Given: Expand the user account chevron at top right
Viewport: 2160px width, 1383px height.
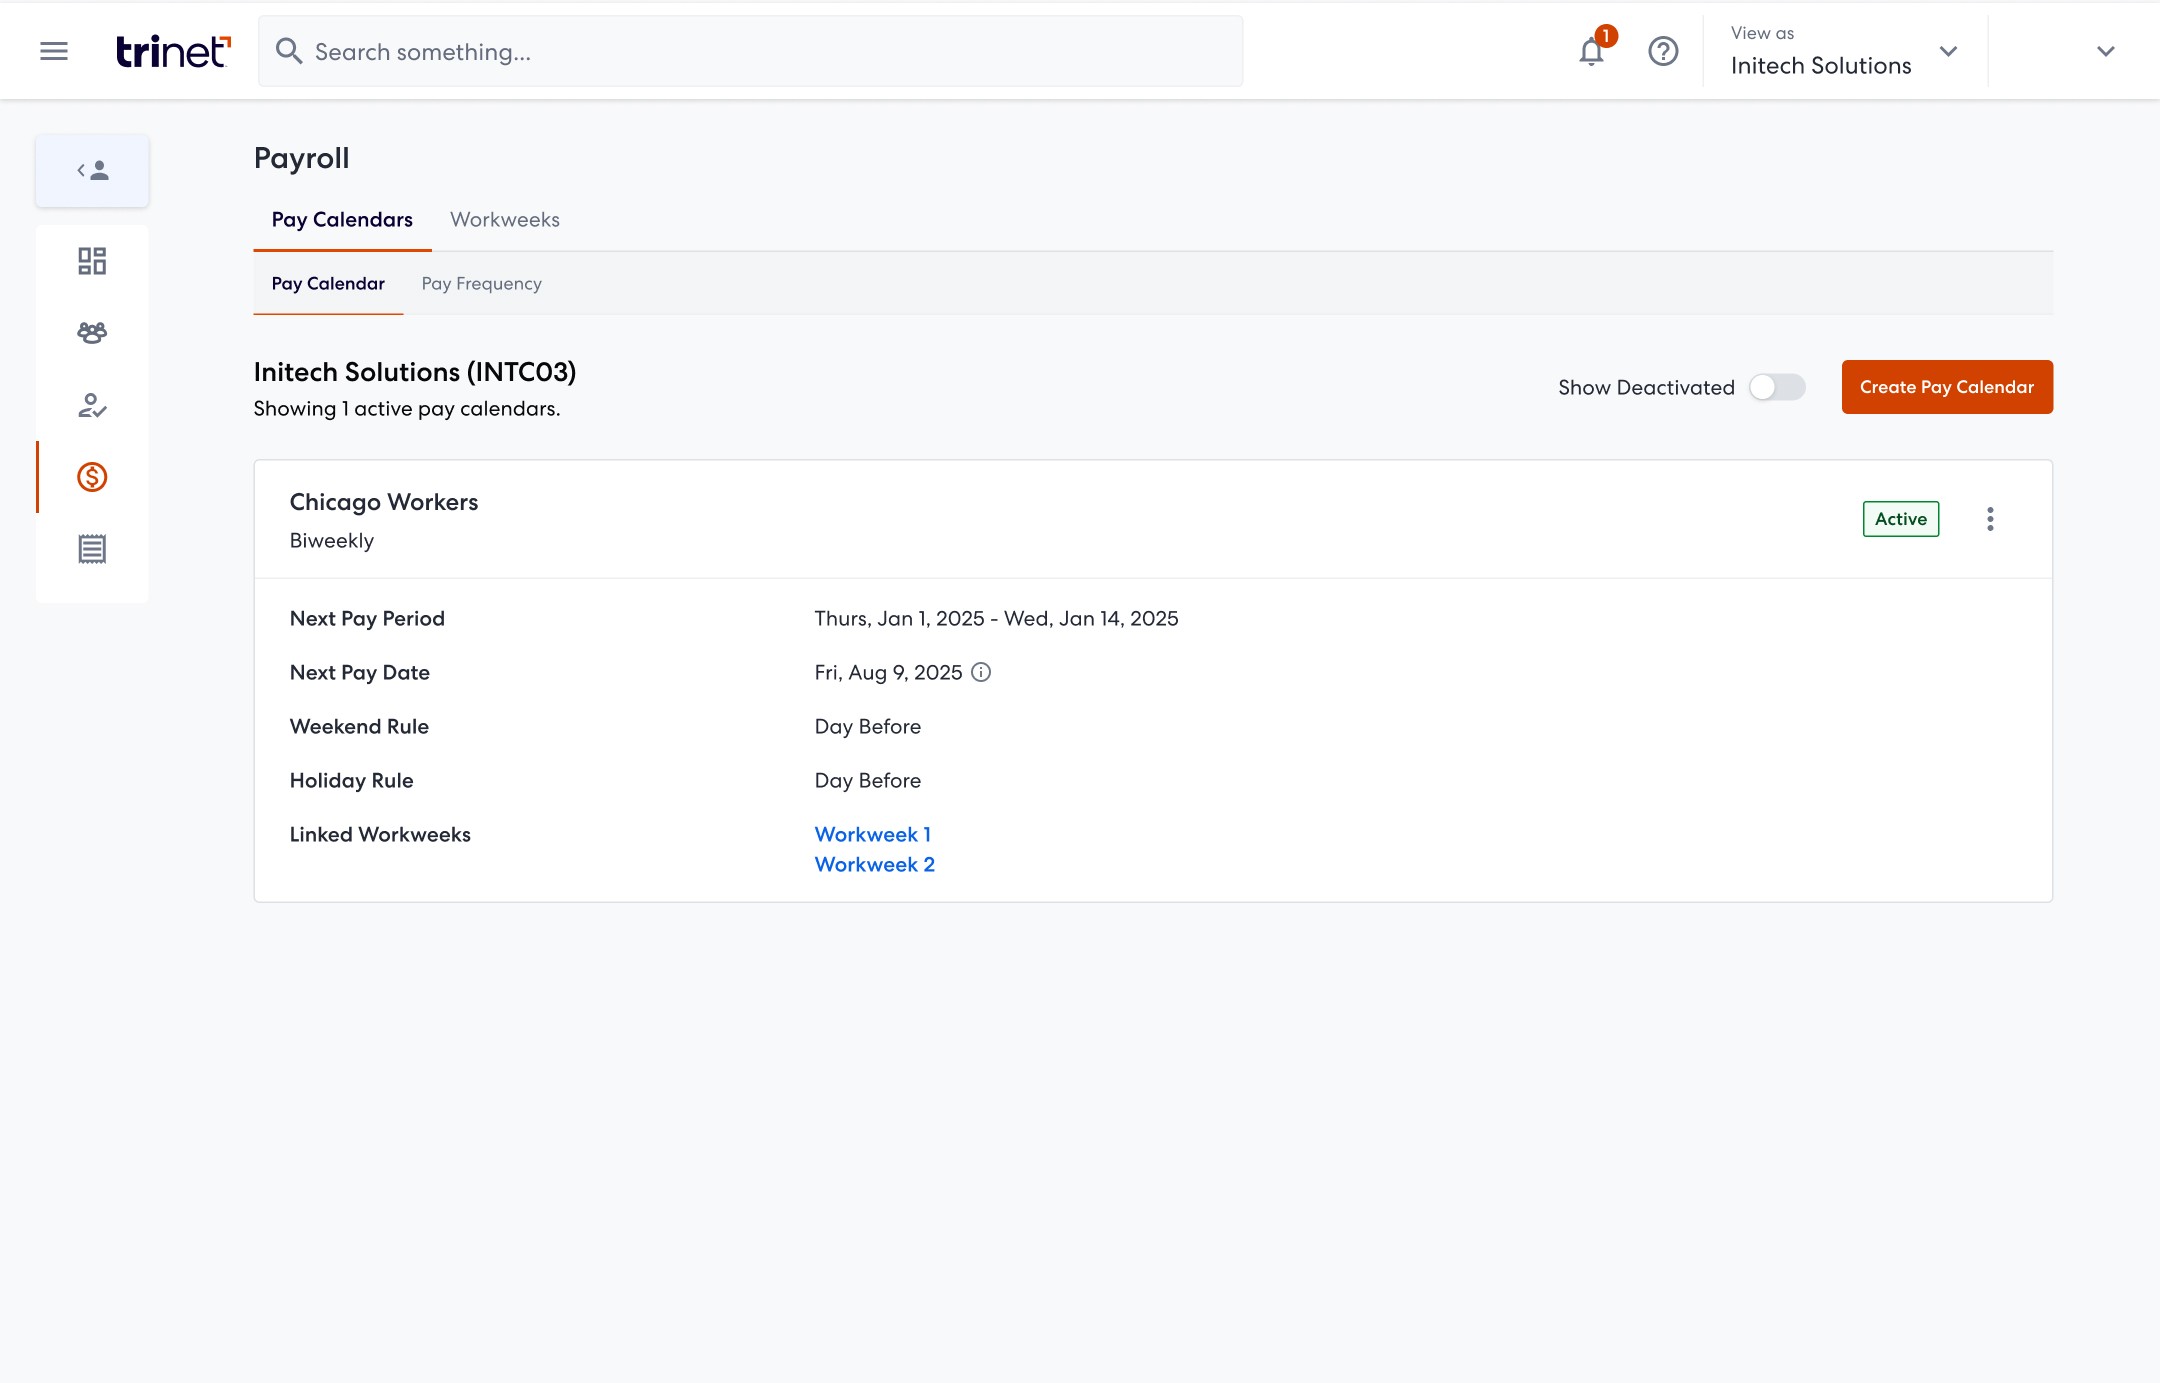Looking at the screenshot, I should (2105, 51).
